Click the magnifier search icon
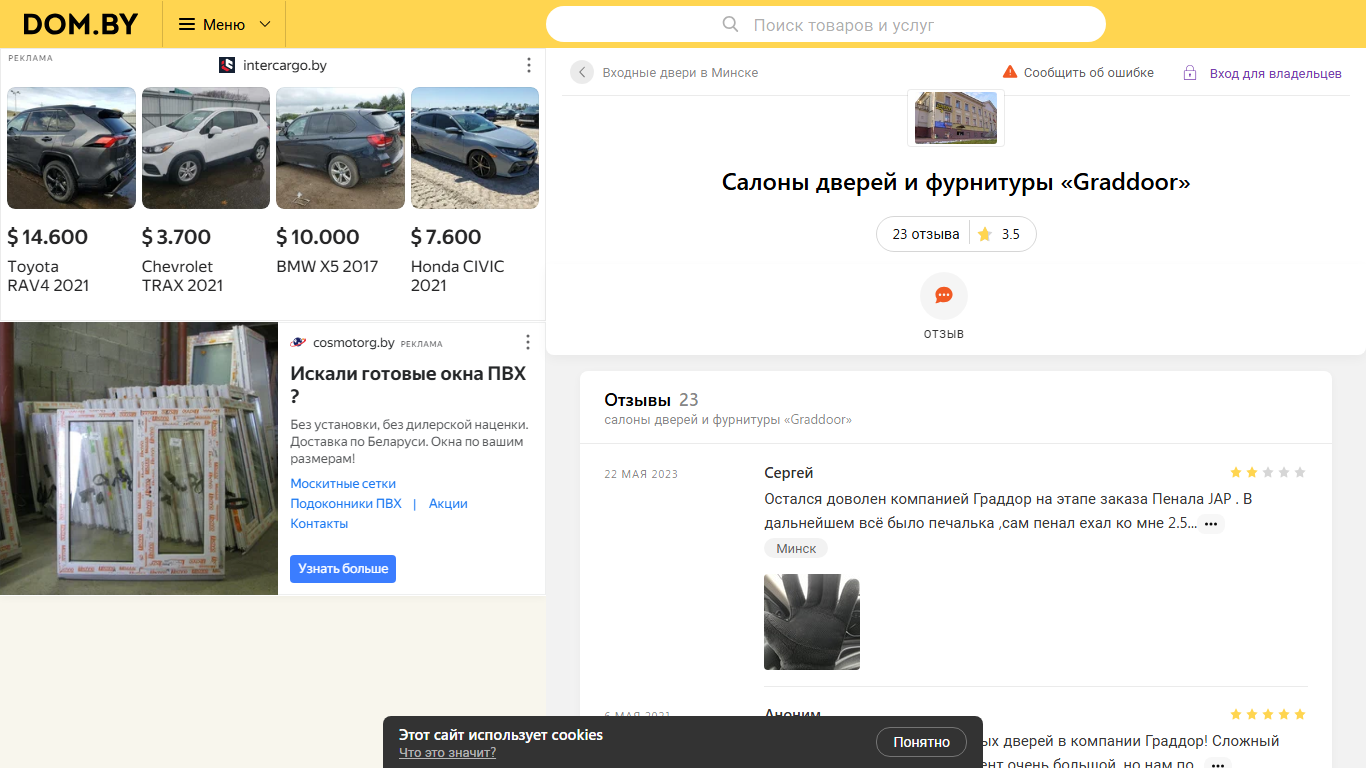 coord(730,24)
